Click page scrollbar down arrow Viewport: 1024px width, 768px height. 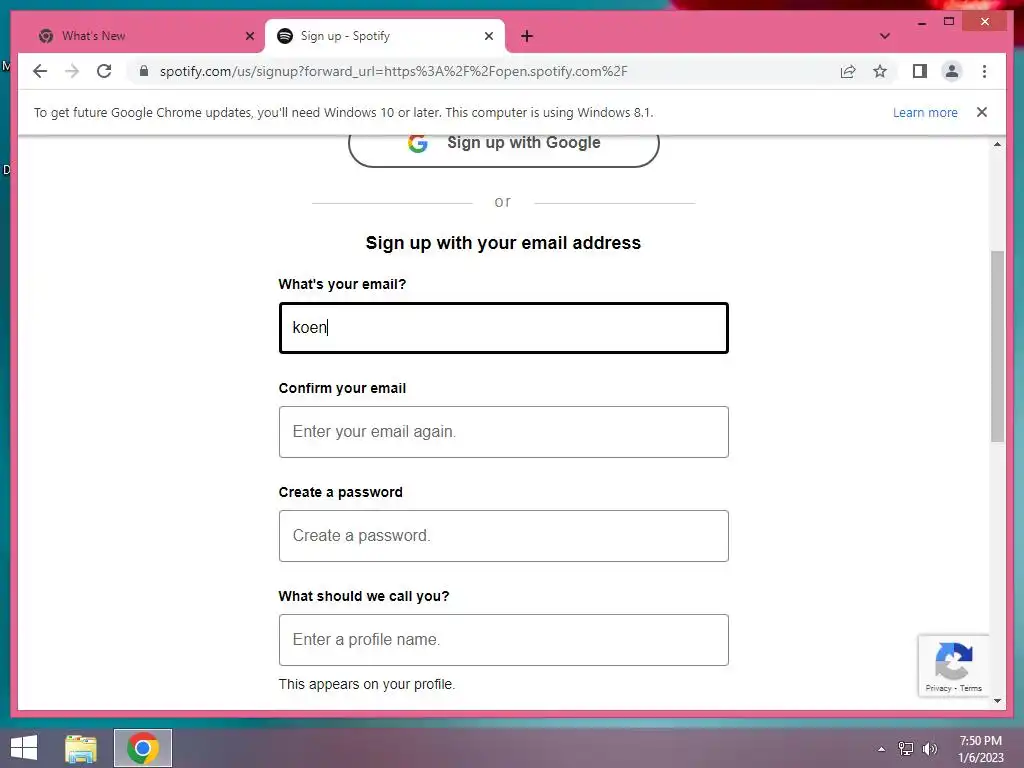click(x=997, y=701)
